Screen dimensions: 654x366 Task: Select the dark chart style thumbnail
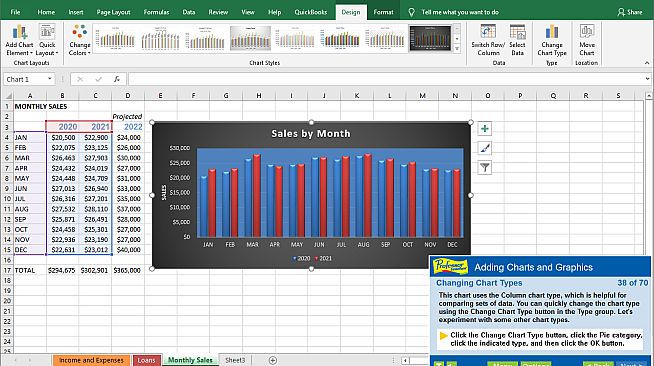(x=430, y=38)
